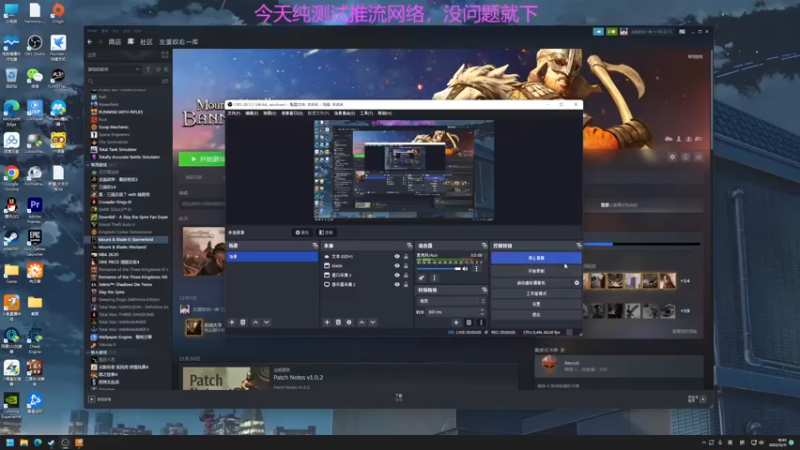Undock the OBS audio mixer panel

click(484, 246)
